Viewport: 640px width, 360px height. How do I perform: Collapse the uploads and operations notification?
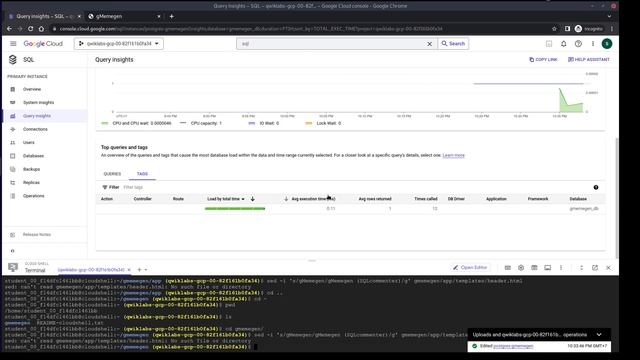(599, 335)
